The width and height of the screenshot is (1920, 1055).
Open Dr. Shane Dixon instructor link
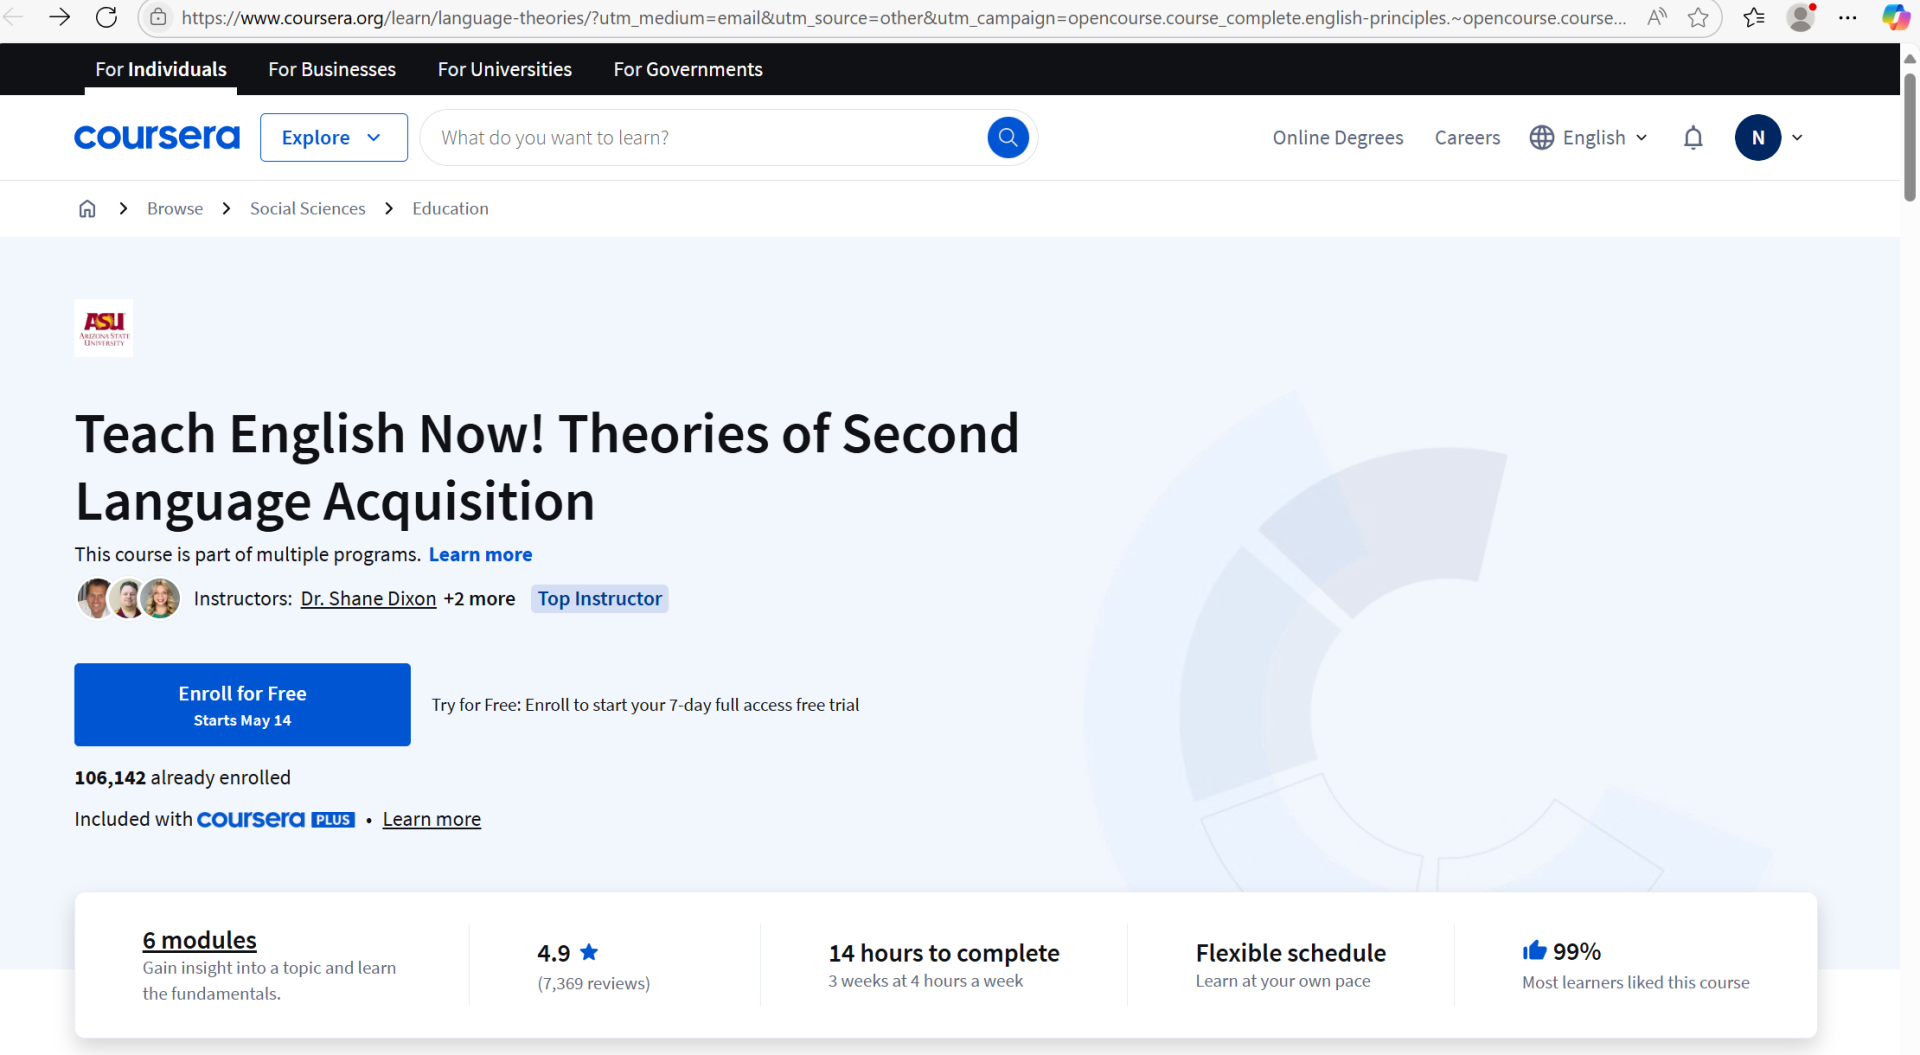coord(368,599)
